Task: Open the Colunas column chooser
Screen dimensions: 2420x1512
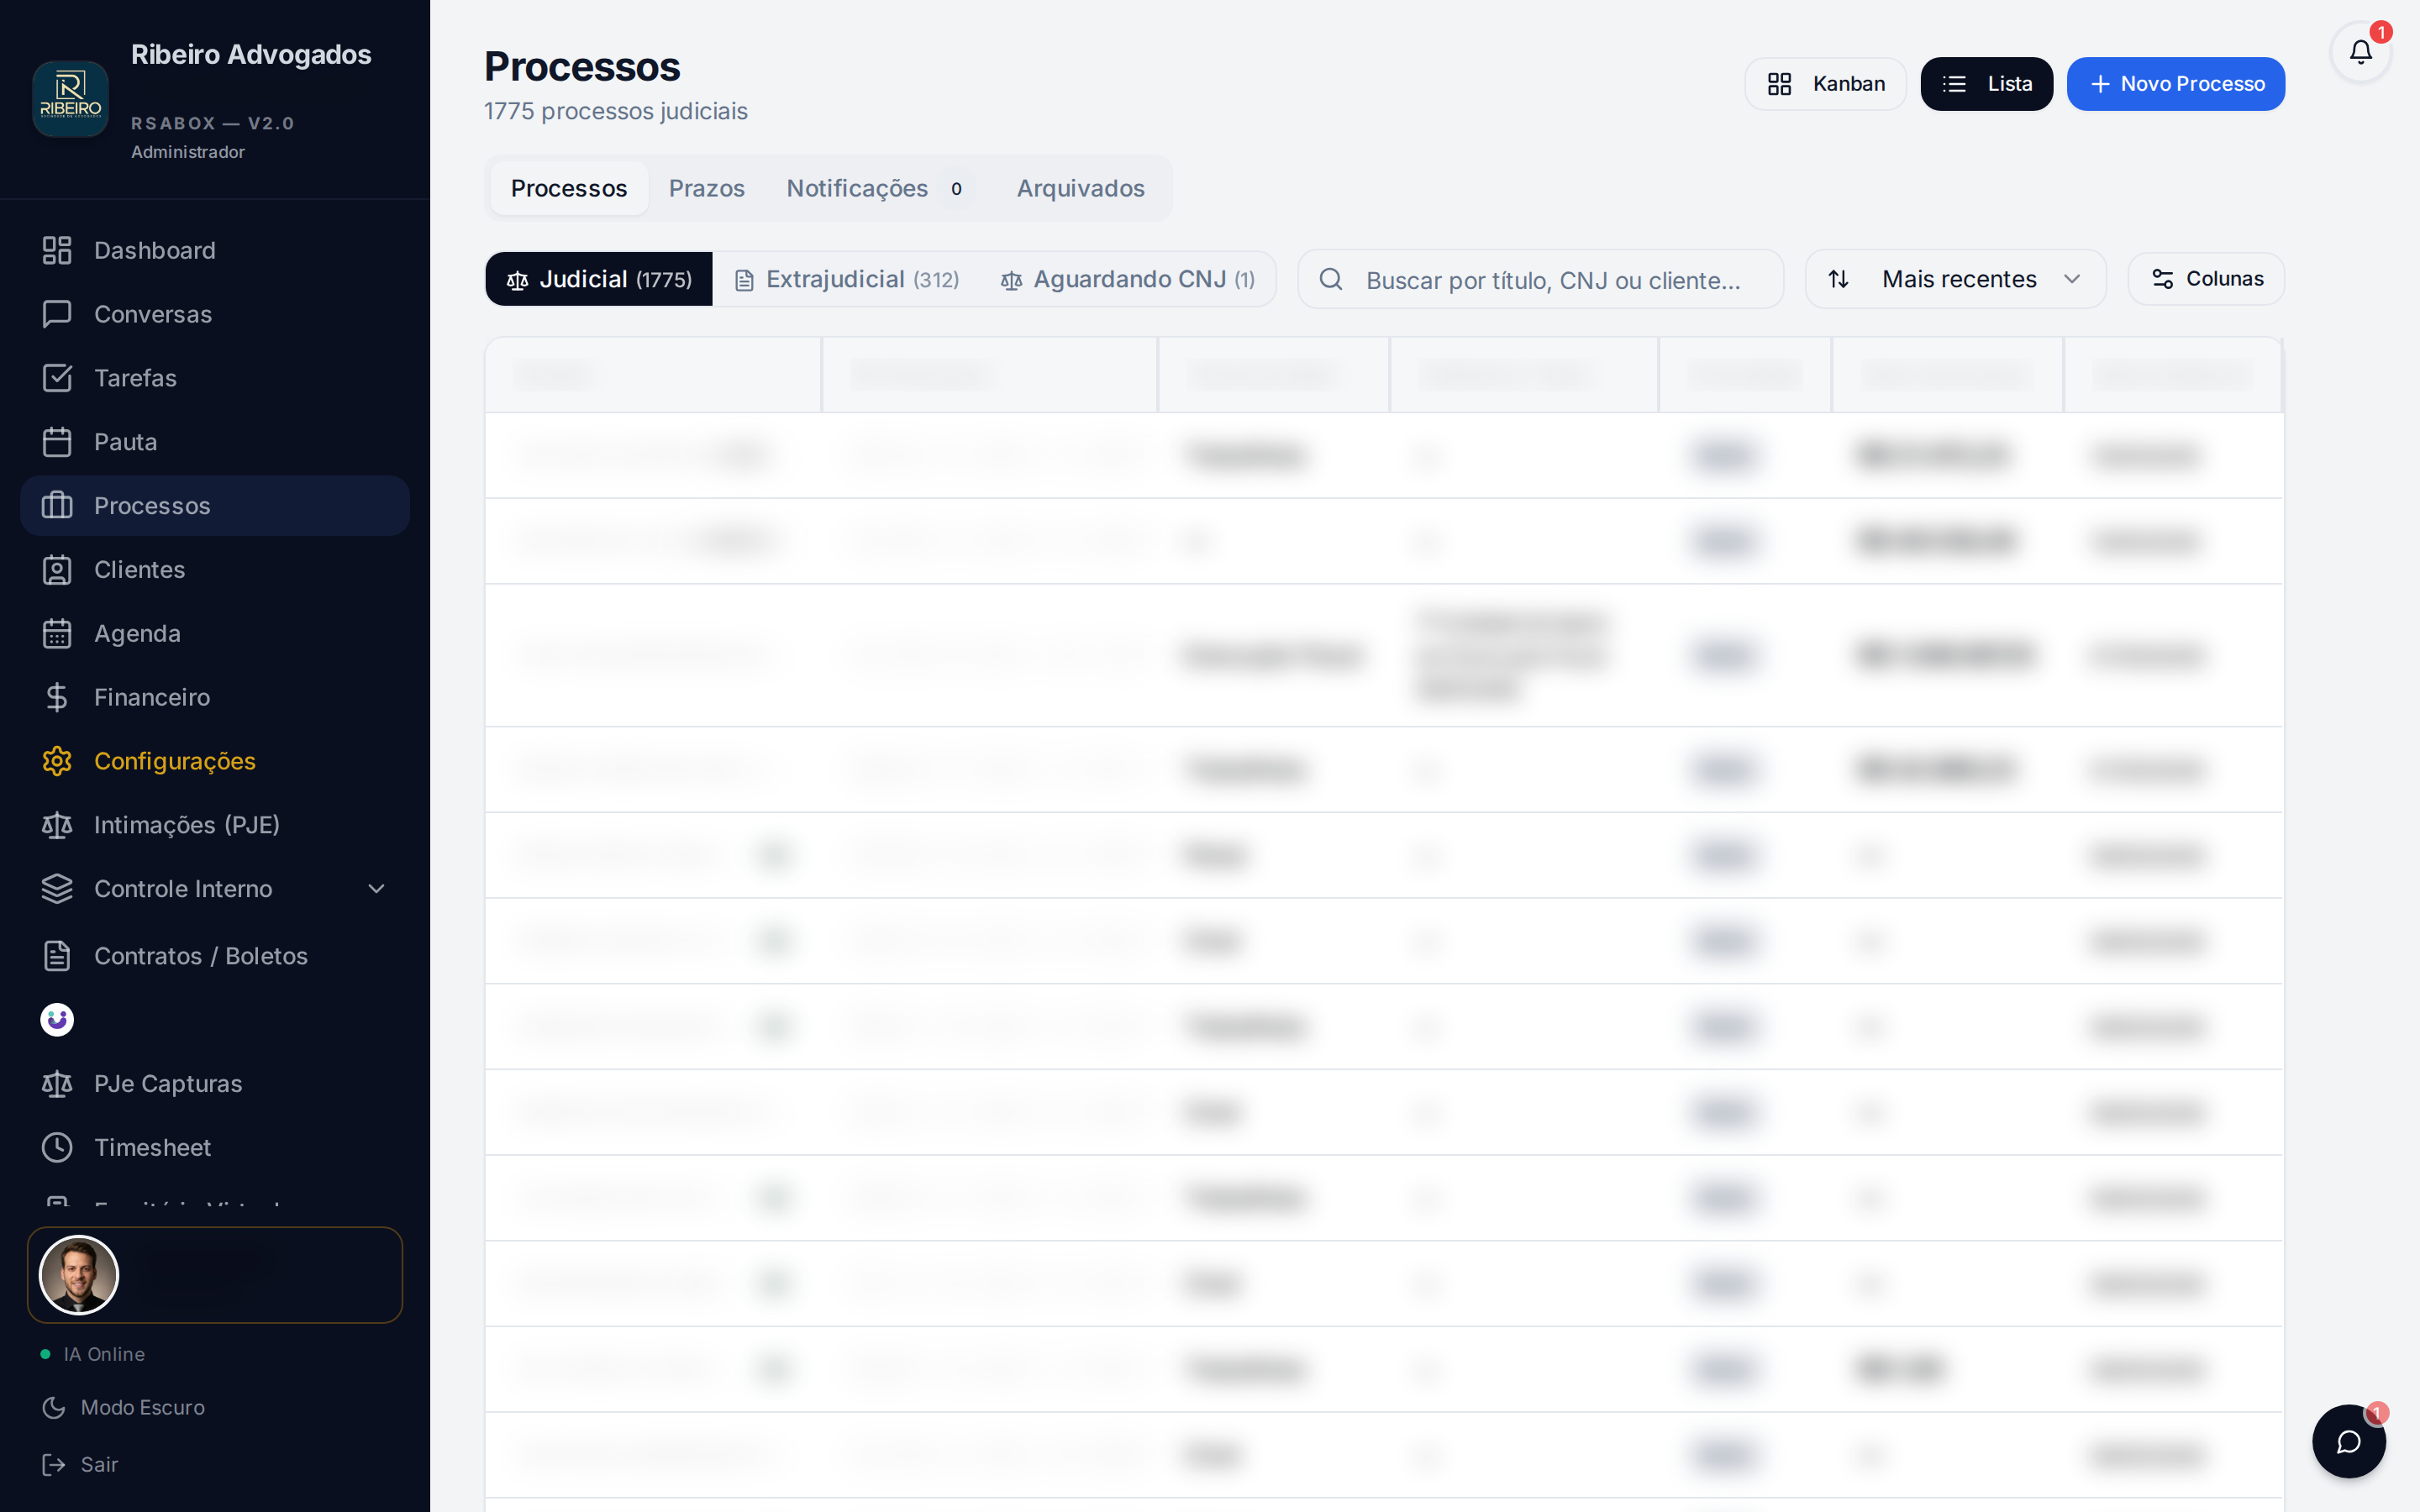Action: [x=2205, y=279]
